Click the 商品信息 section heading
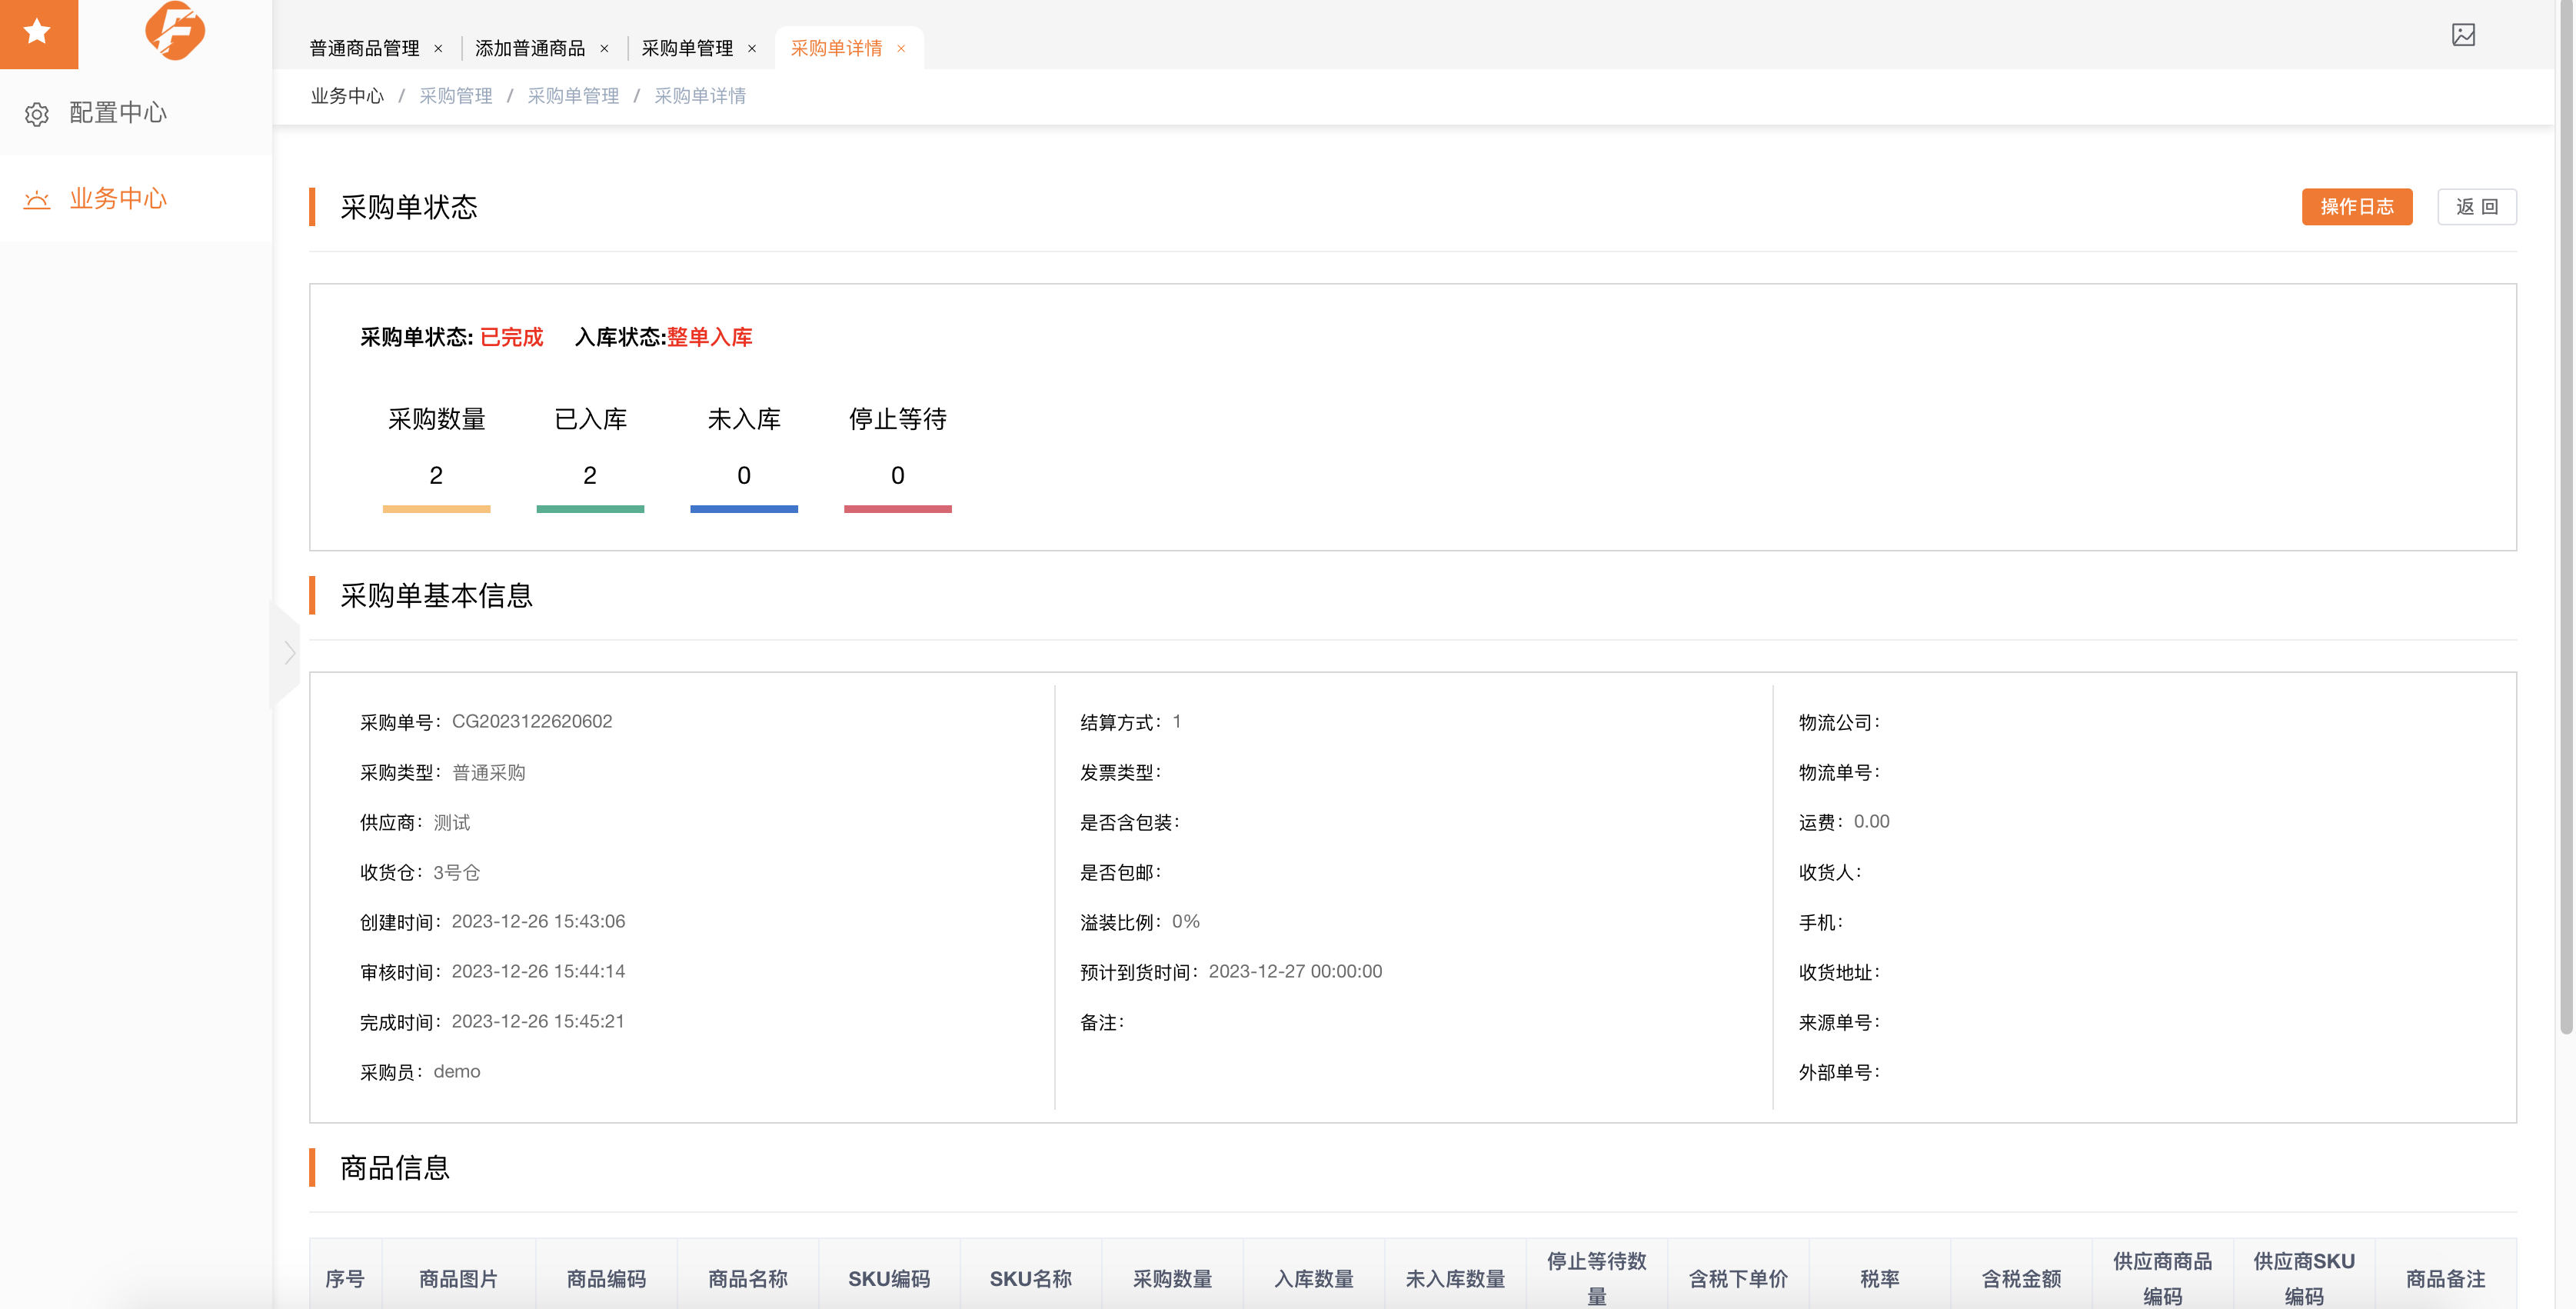This screenshot has height=1309, width=2576. pos(394,1168)
